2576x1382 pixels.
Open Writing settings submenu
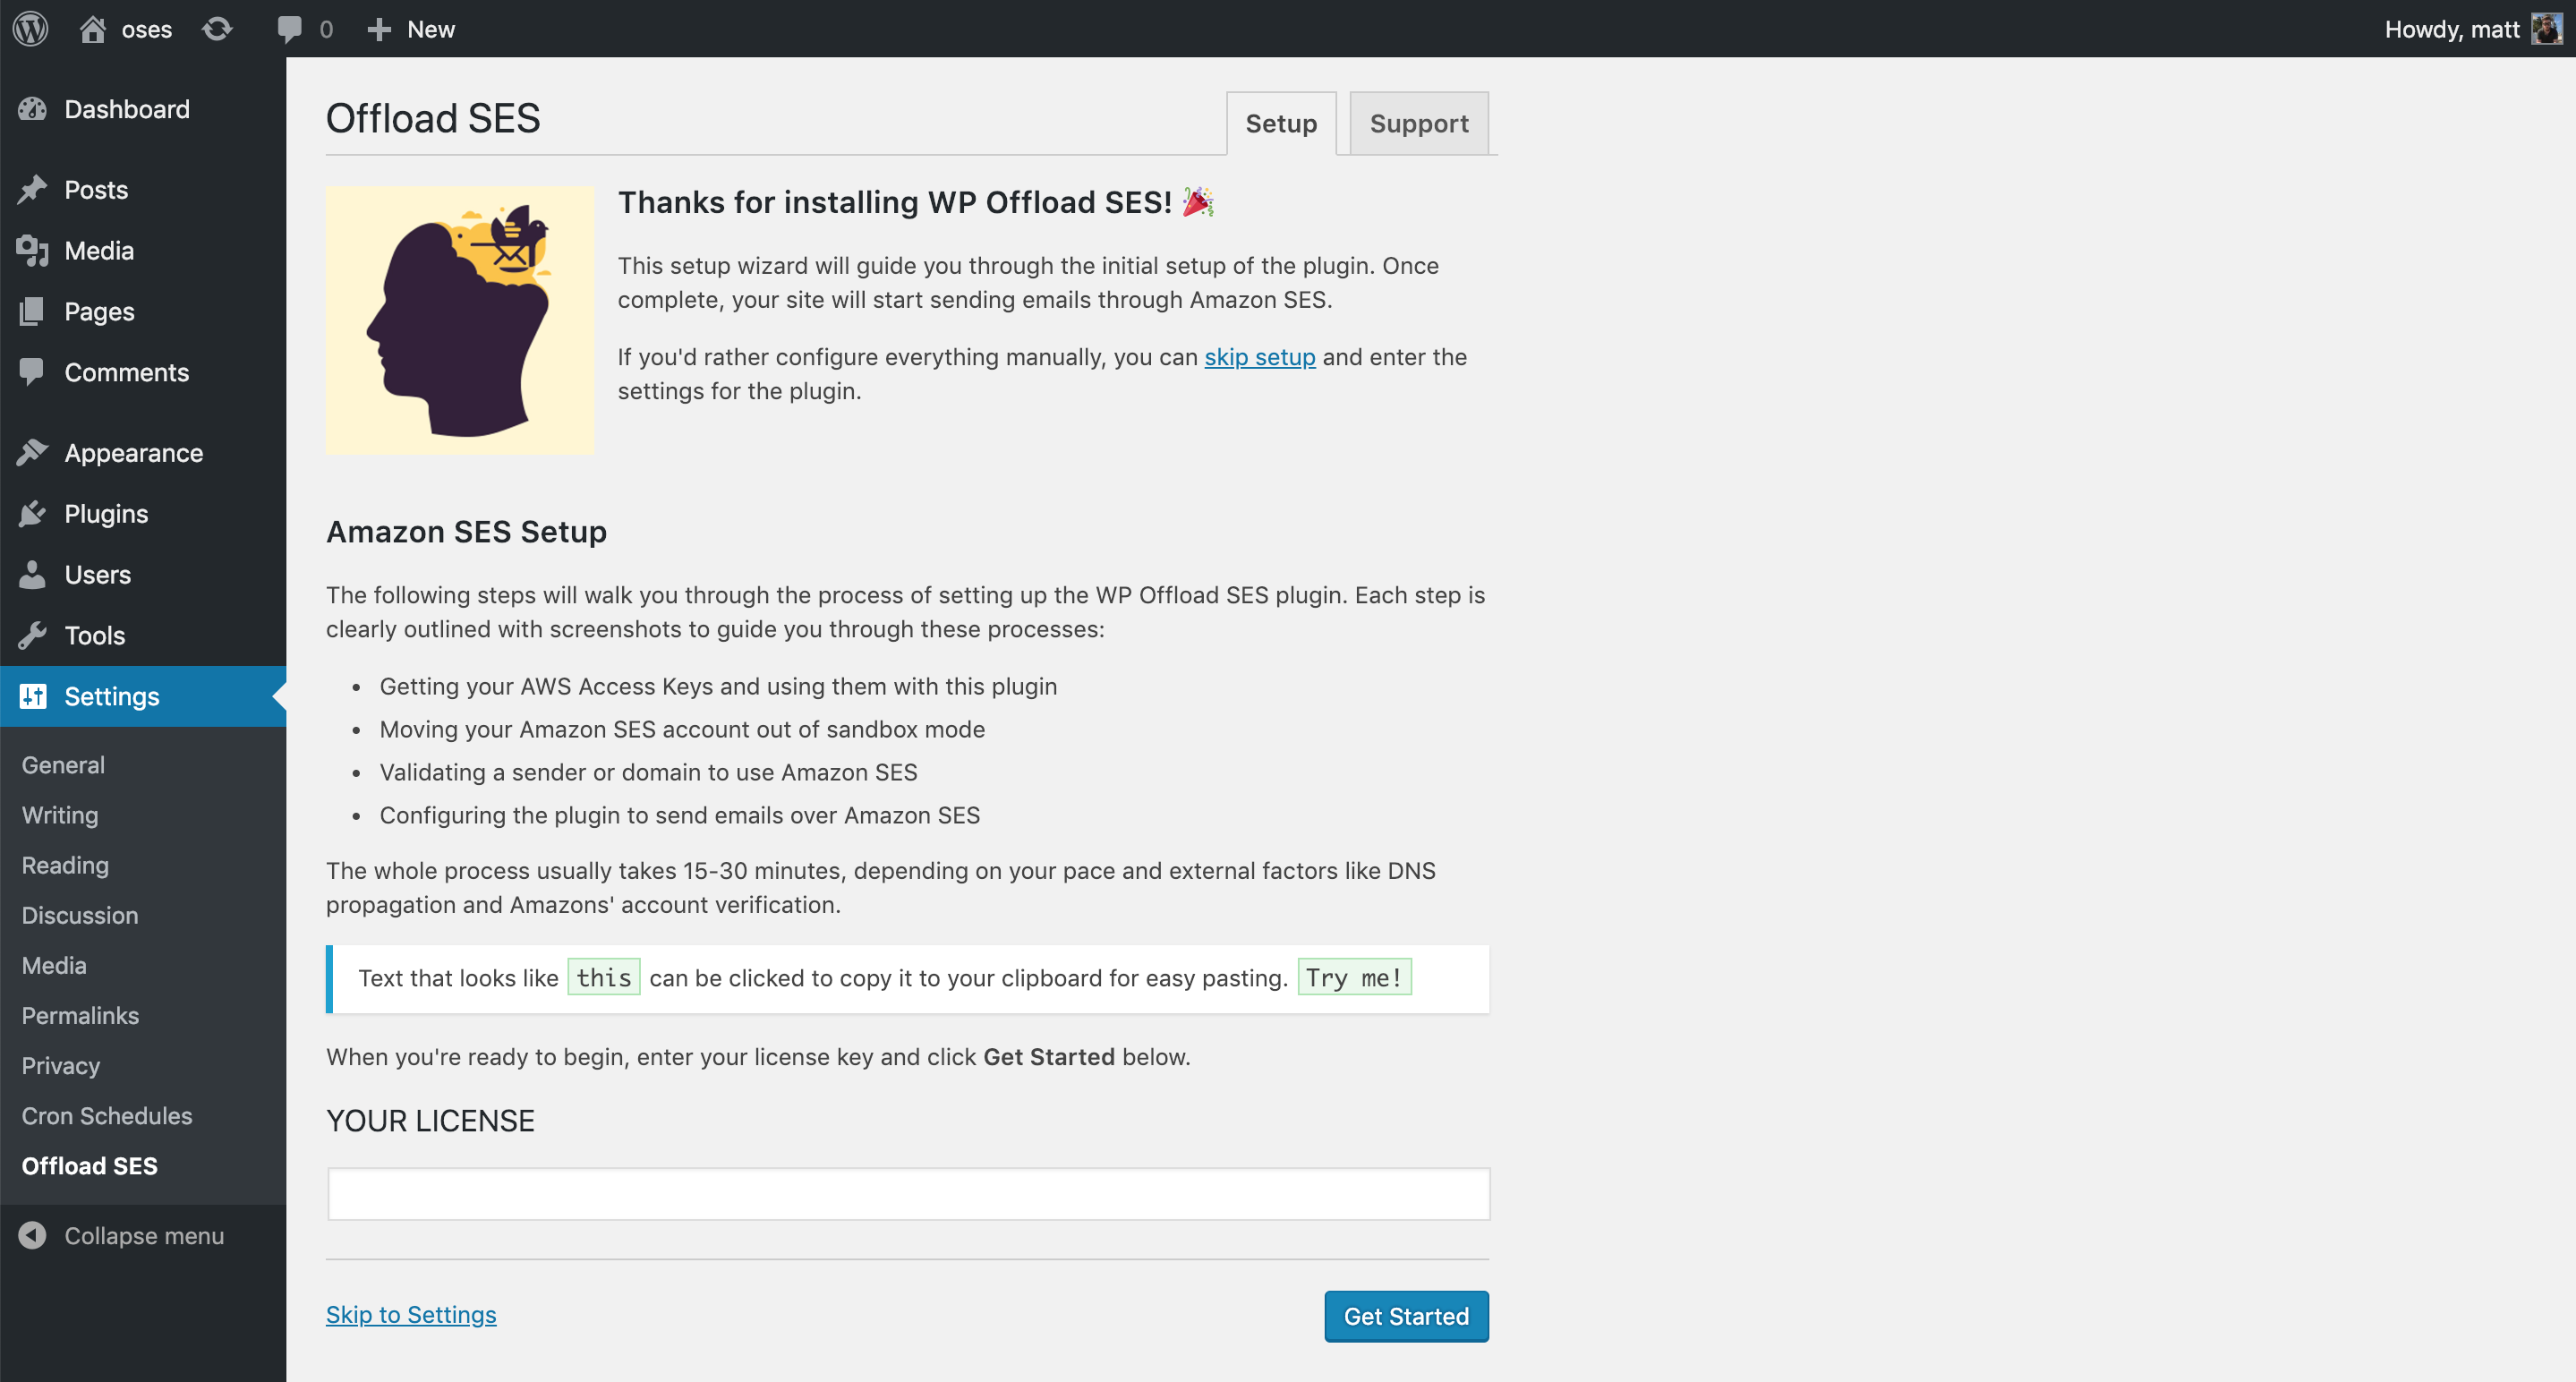tap(60, 815)
